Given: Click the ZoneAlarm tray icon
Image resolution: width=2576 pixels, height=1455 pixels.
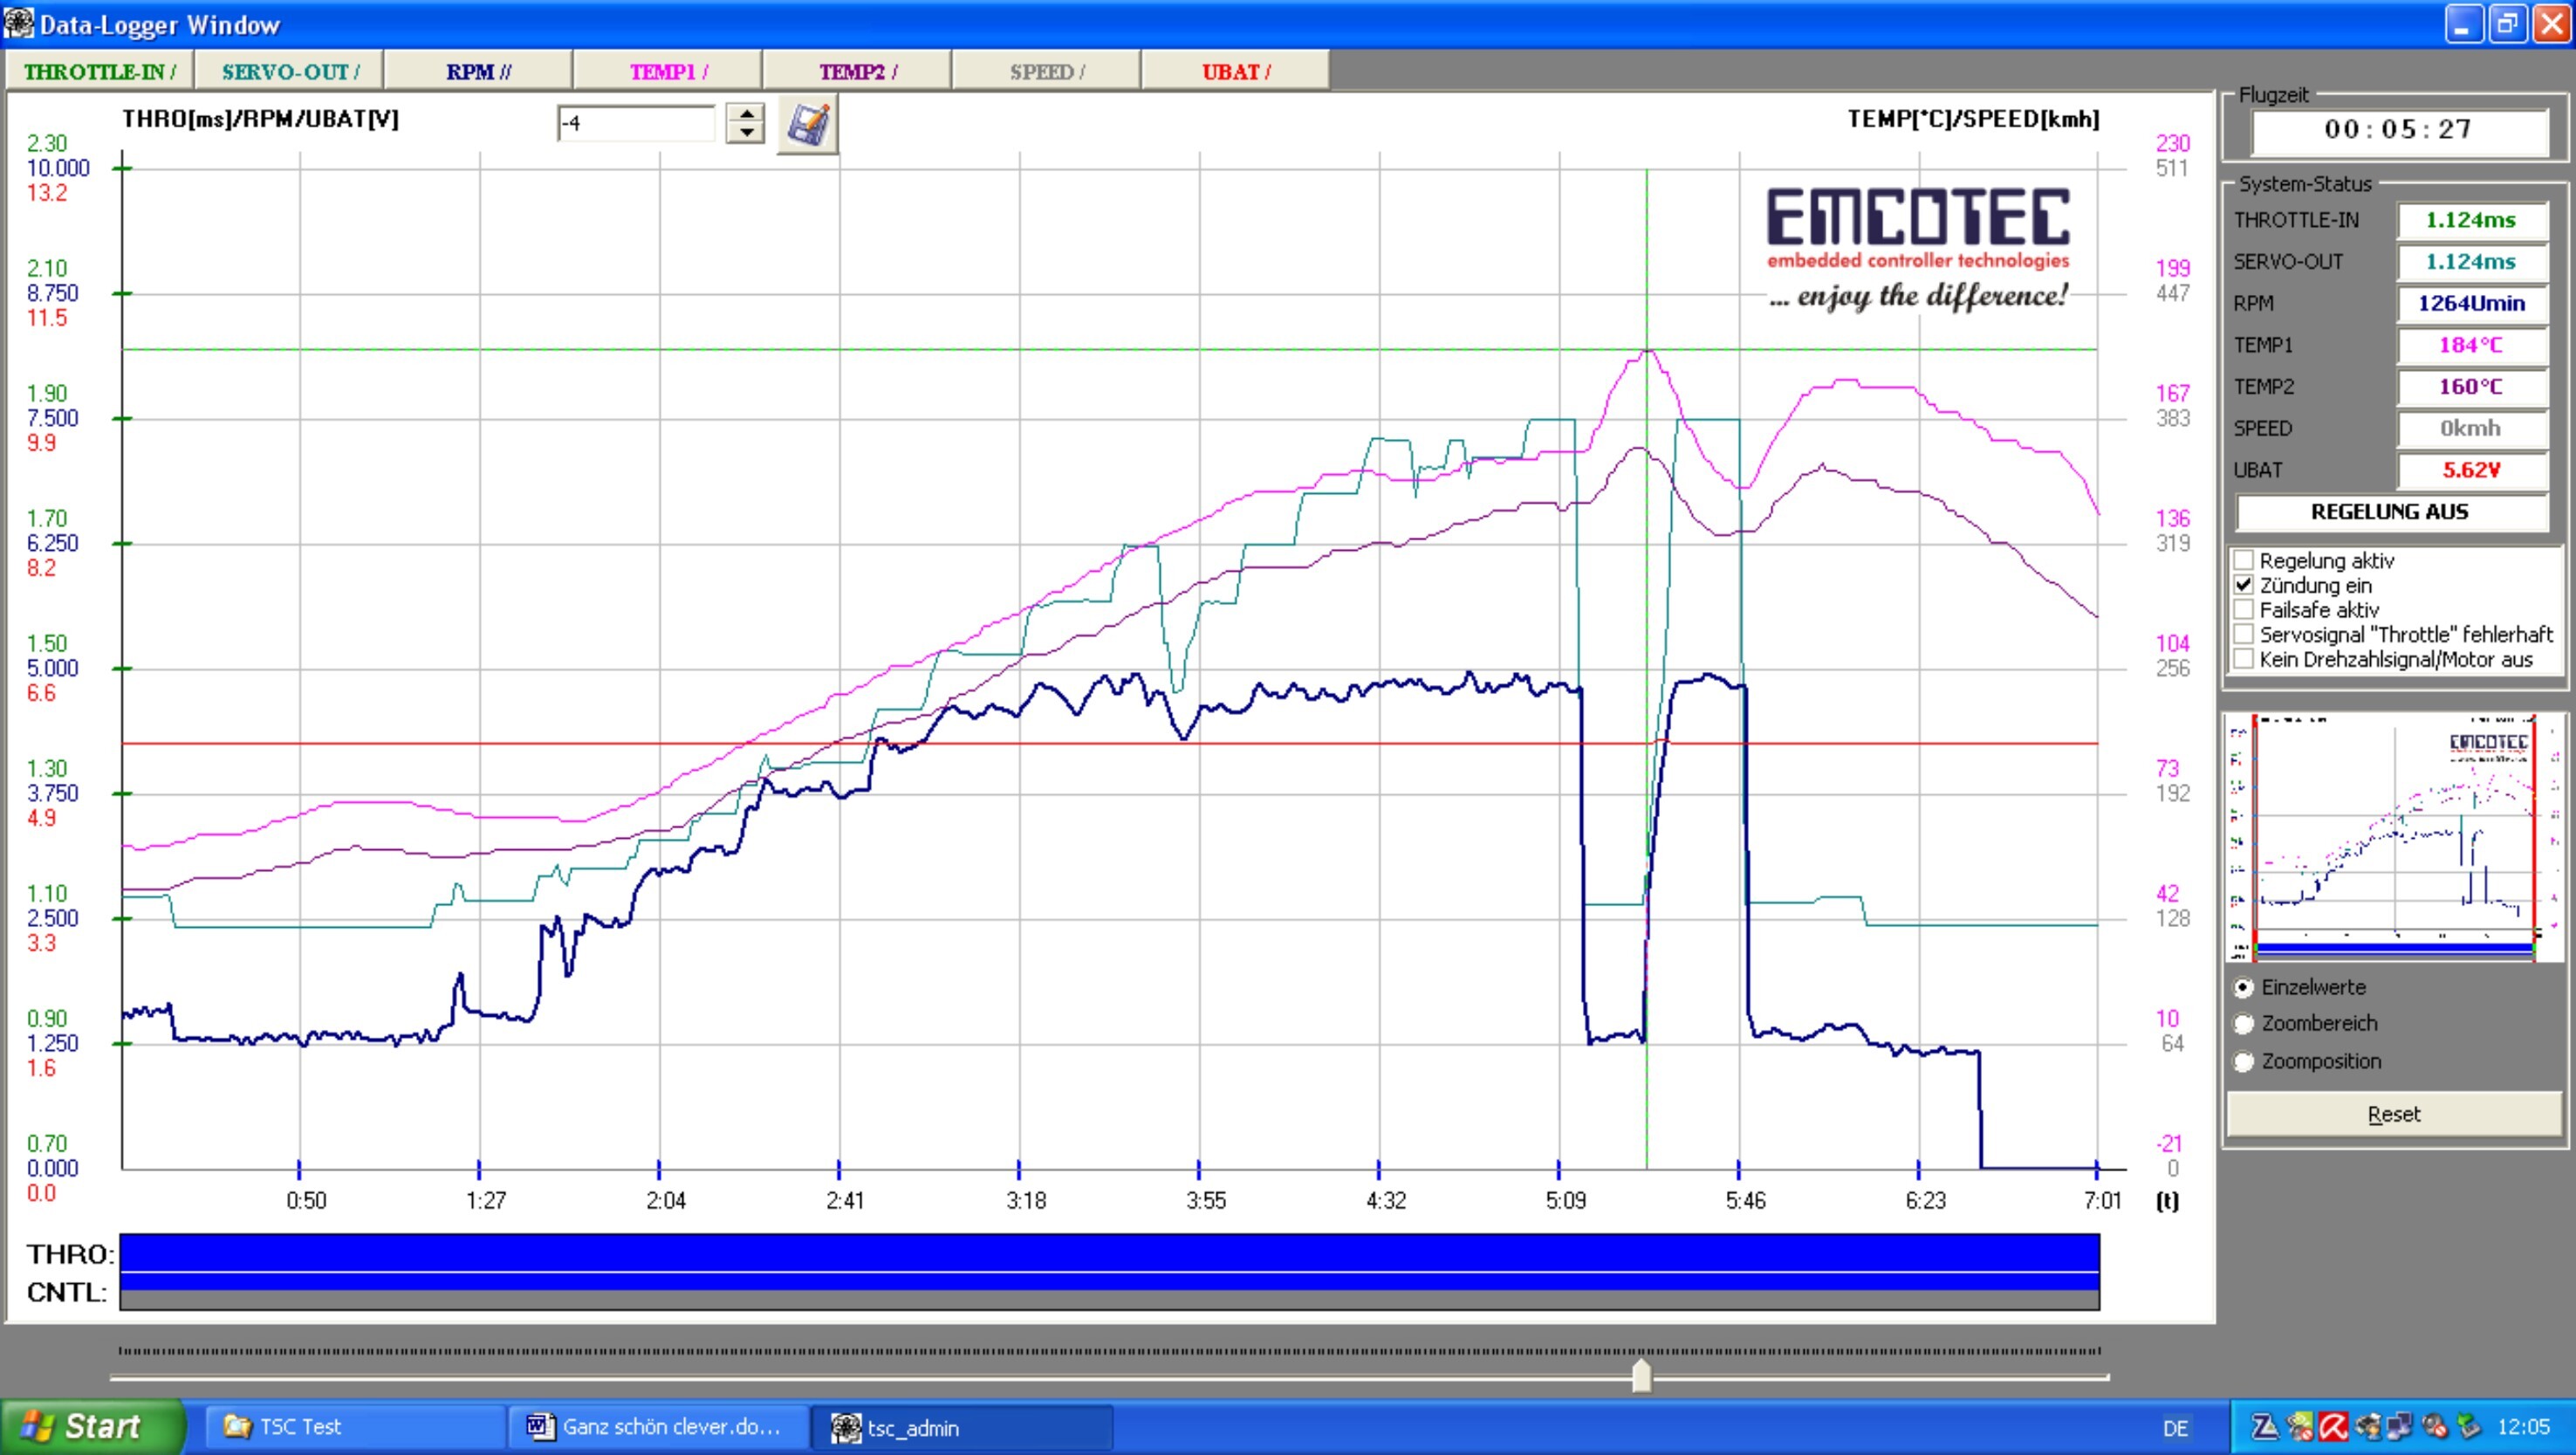Looking at the screenshot, I should pyautogui.click(x=2265, y=1427).
